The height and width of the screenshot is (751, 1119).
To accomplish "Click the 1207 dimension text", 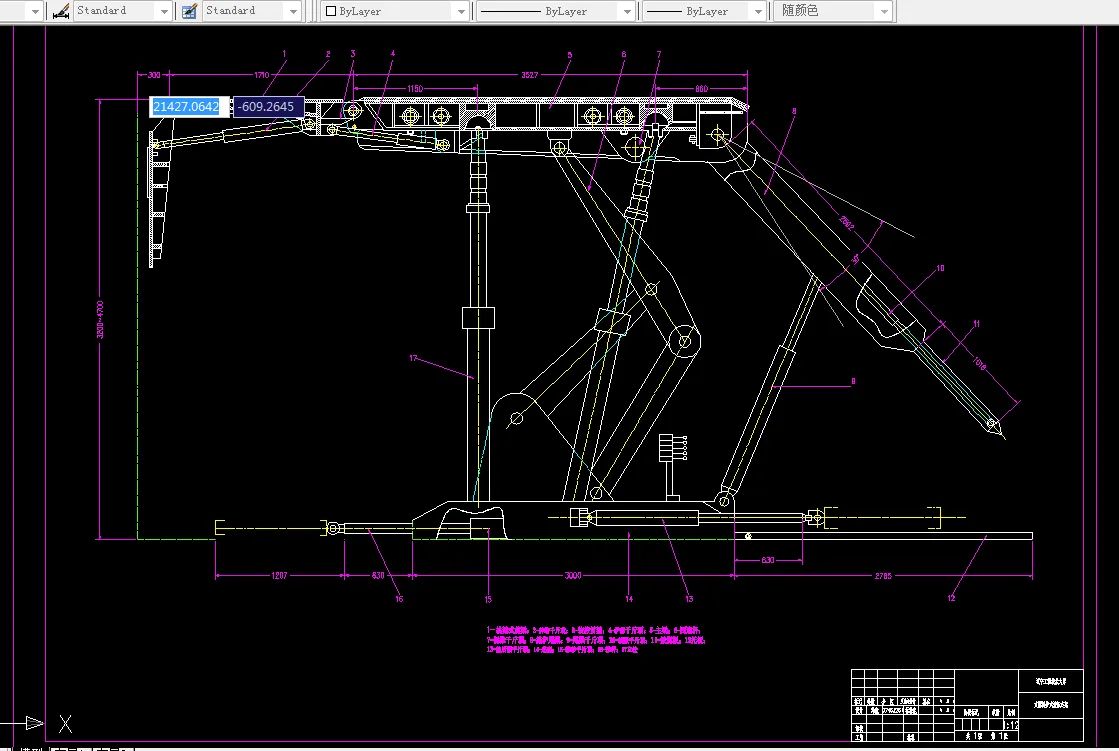I will tap(279, 575).
